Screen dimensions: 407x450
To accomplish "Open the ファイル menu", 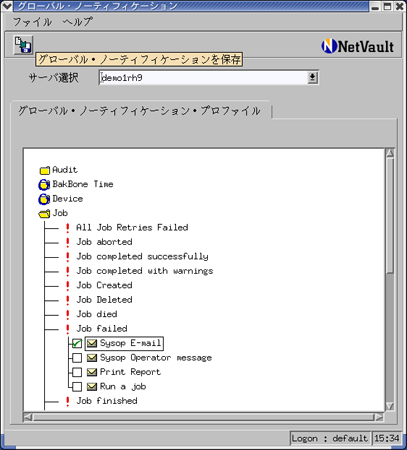I will [32, 22].
